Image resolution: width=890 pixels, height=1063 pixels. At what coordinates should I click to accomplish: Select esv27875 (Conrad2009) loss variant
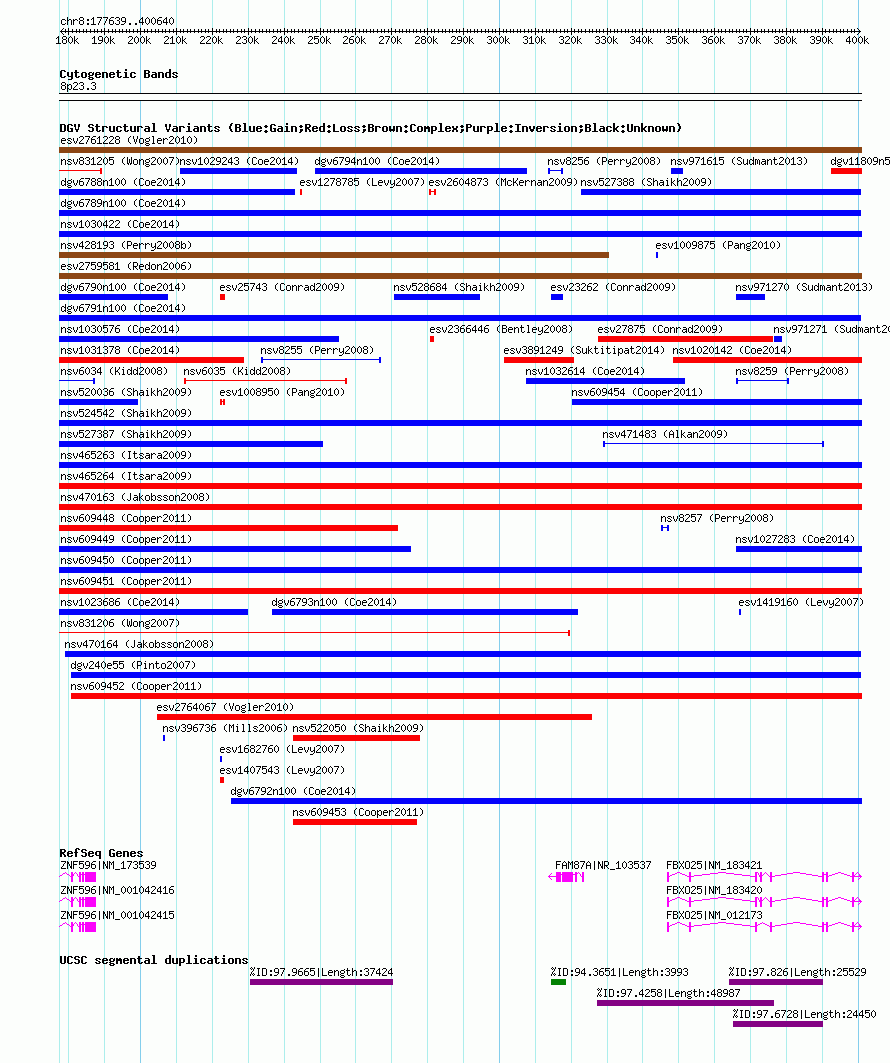click(x=685, y=339)
